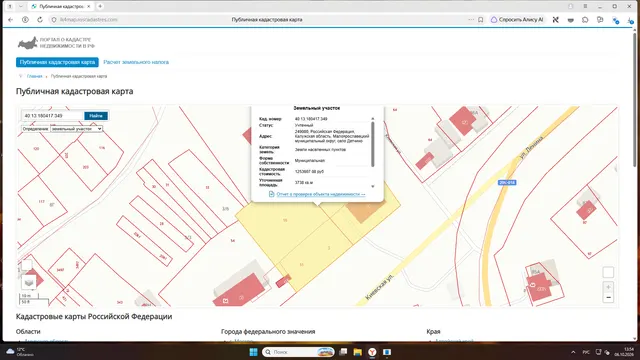Click the taskbar search box Поиск
This screenshot has width=640, height=360.
pyautogui.click(x=298, y=352)
